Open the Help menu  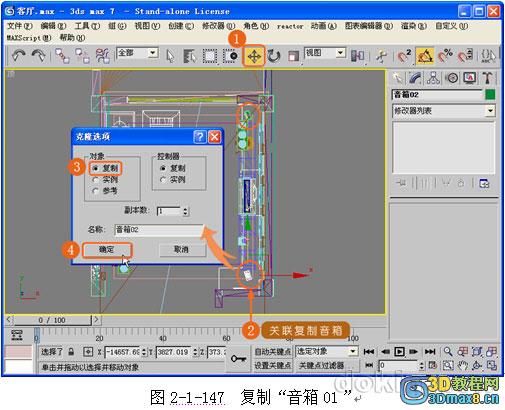pyautogui.click(x=72, y=38)
